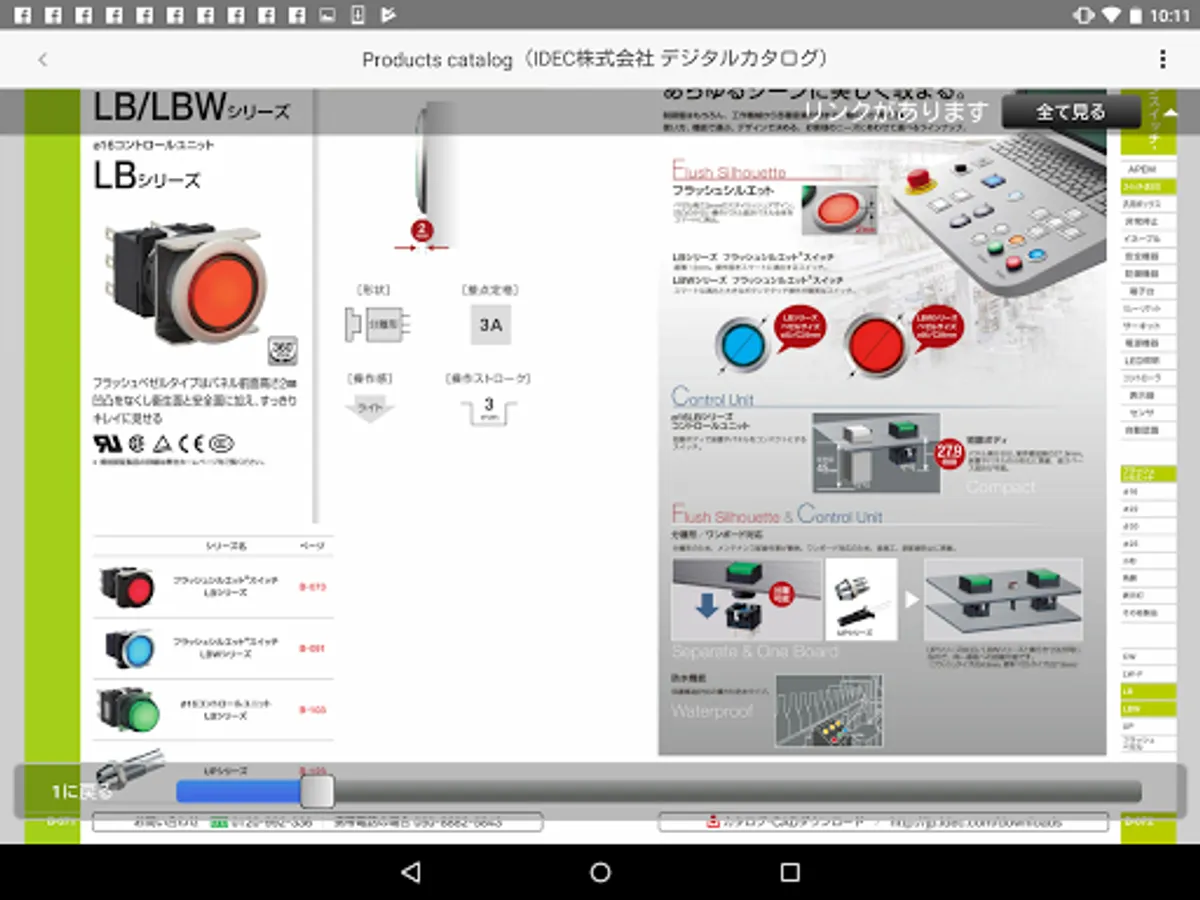Open page link B-073 for LB series
1200x900 pixels.
coord(313,587)
